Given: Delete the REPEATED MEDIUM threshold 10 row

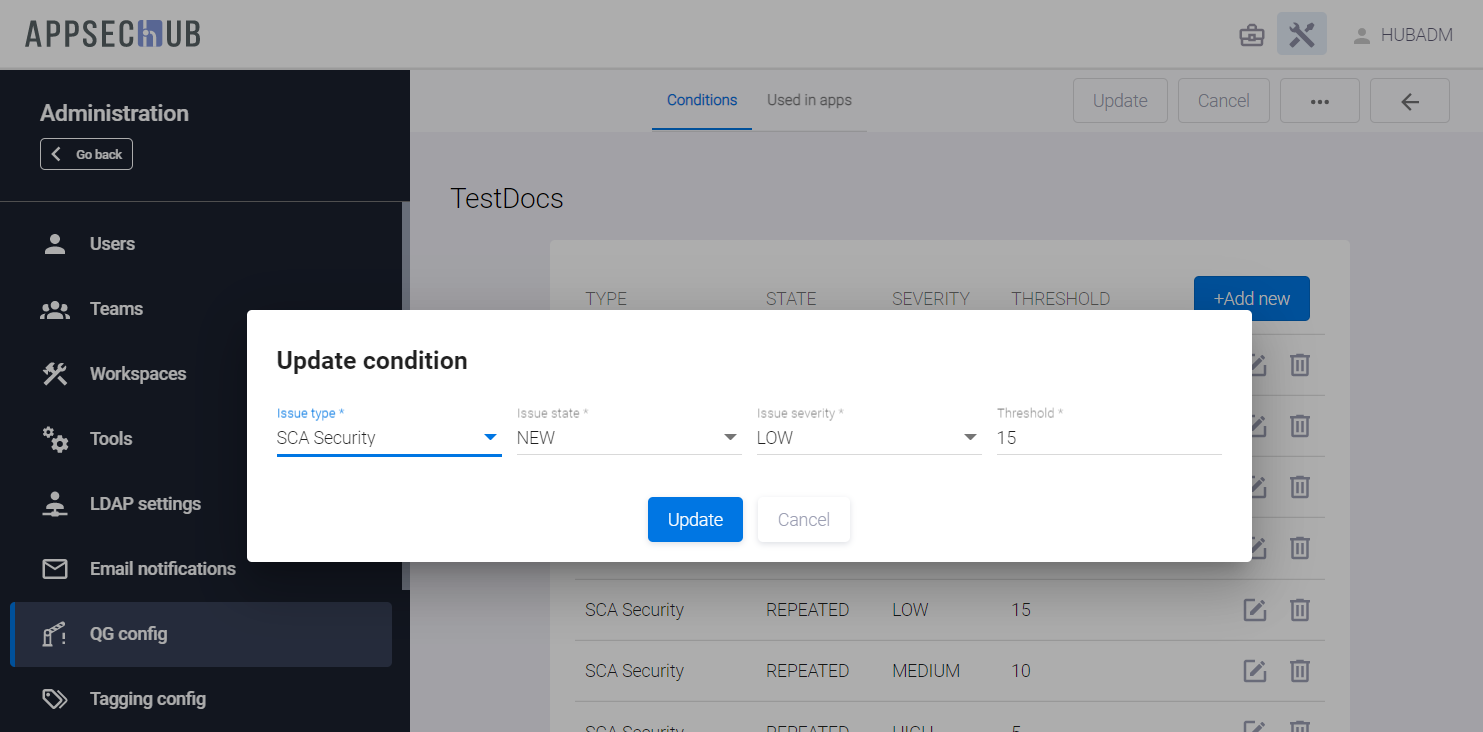Looking at the screenshot, I should pyautogui.click(x=1299, y=670).
